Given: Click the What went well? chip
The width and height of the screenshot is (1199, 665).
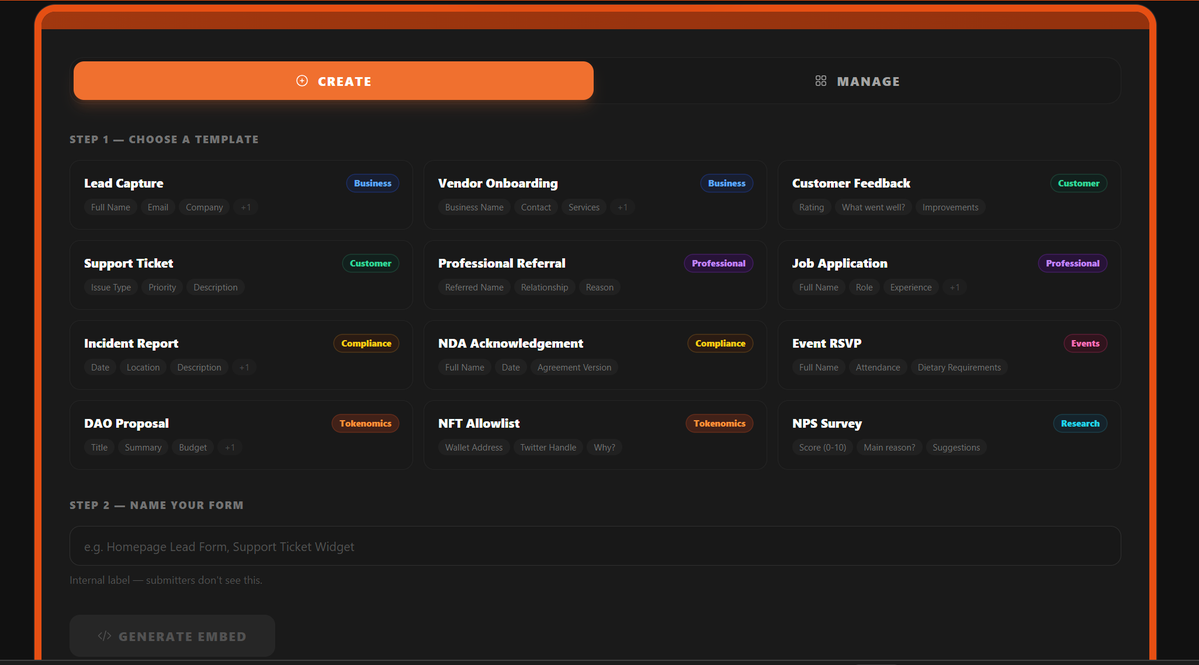Looking at the screenshot, I should (872, 207).
